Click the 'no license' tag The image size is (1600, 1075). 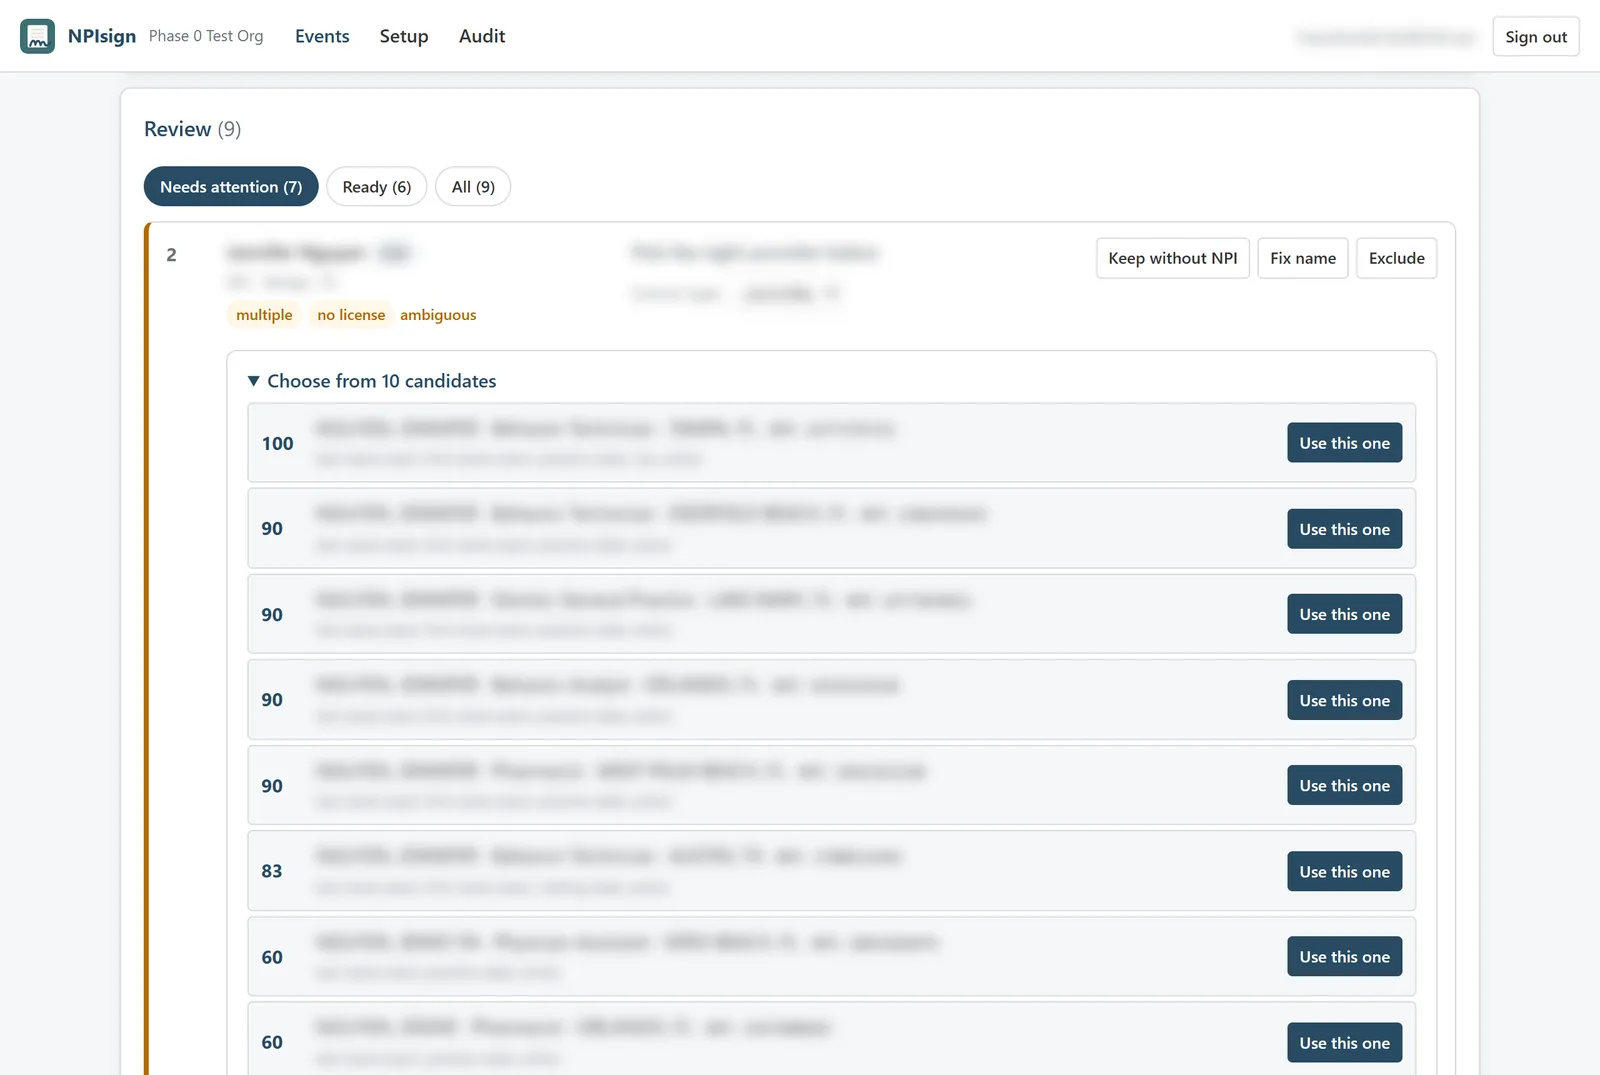coord(351,315)
